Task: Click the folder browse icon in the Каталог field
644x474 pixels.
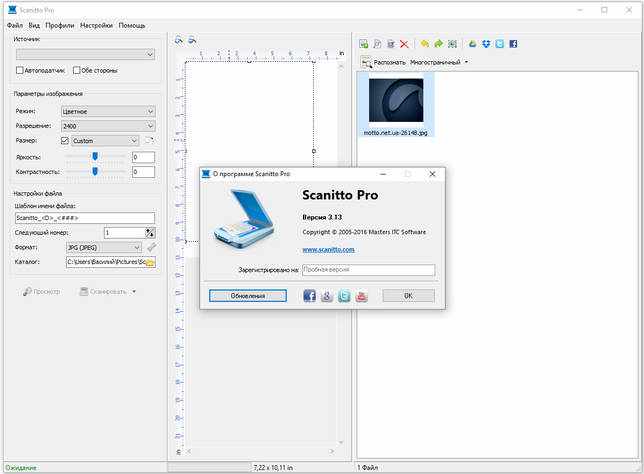Action: (x=150, y=262)
